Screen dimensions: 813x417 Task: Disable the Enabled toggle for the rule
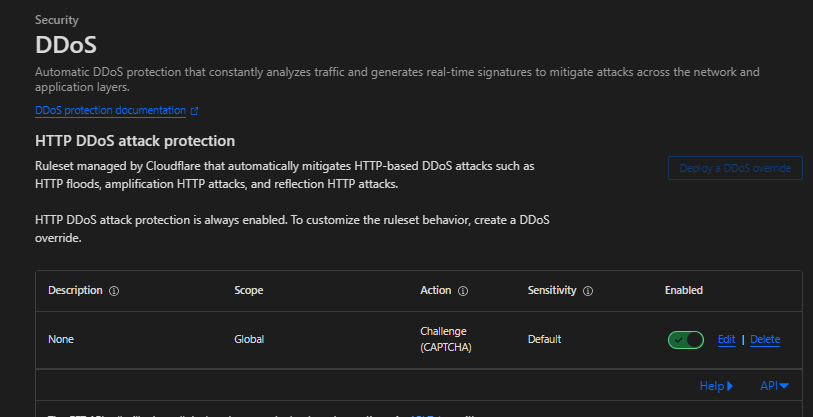(x=686, y=340)
